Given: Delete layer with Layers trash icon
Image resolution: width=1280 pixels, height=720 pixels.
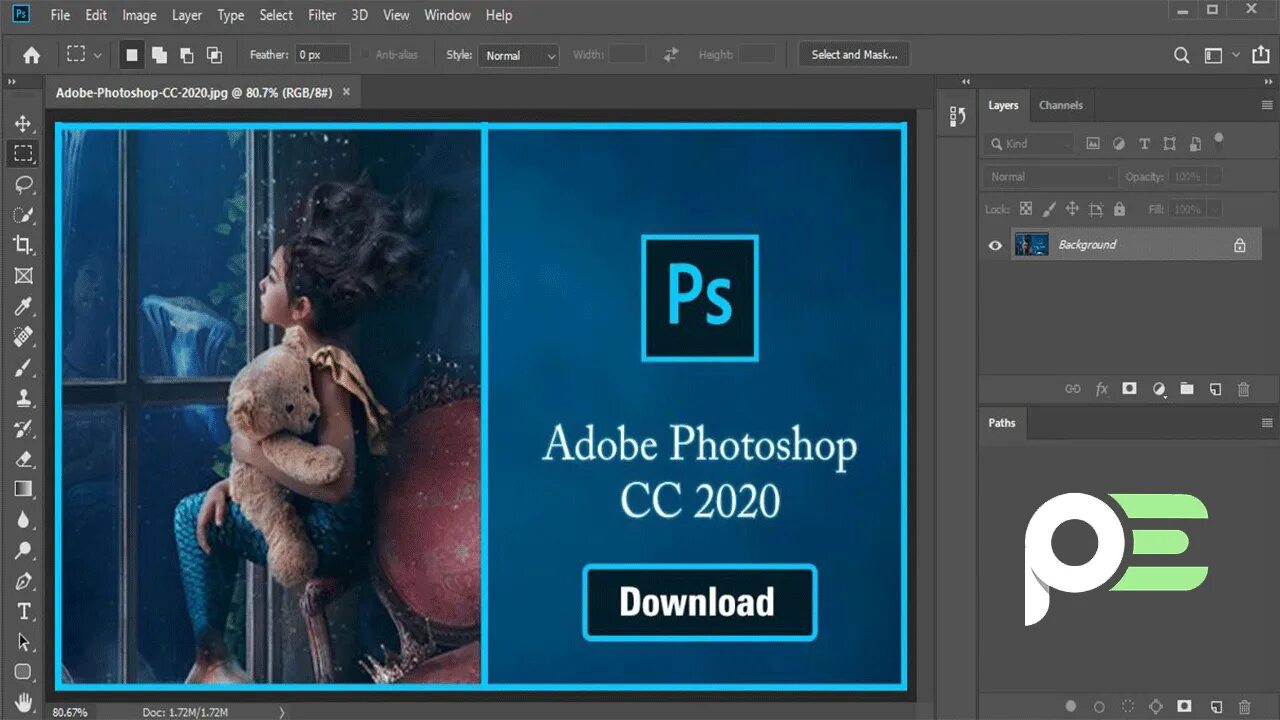Looking at the screenshot, I should pyautogui.click(x=1244, y=389).
